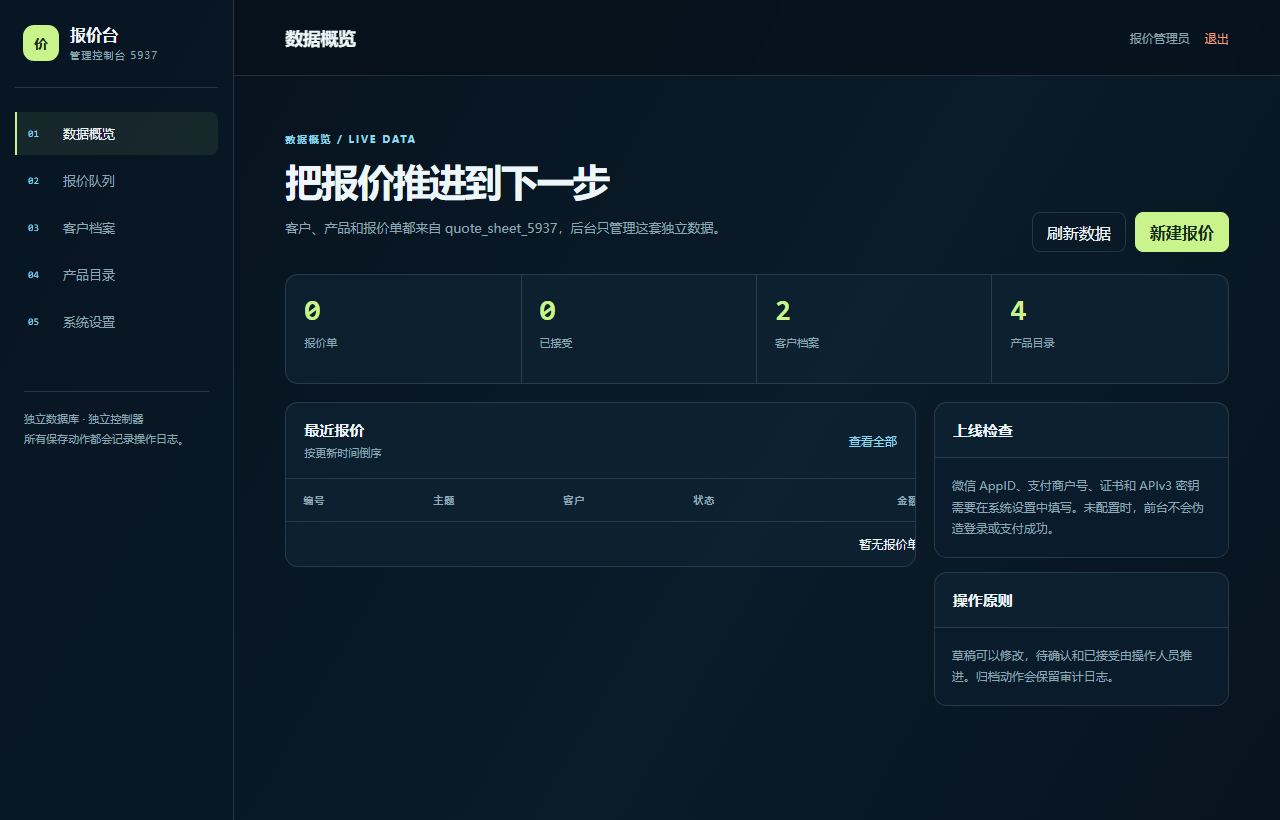The width and height of the screenshot is (1280, 820).
Task: Click 报价管理员 user label
Action: click(1159, 39)
